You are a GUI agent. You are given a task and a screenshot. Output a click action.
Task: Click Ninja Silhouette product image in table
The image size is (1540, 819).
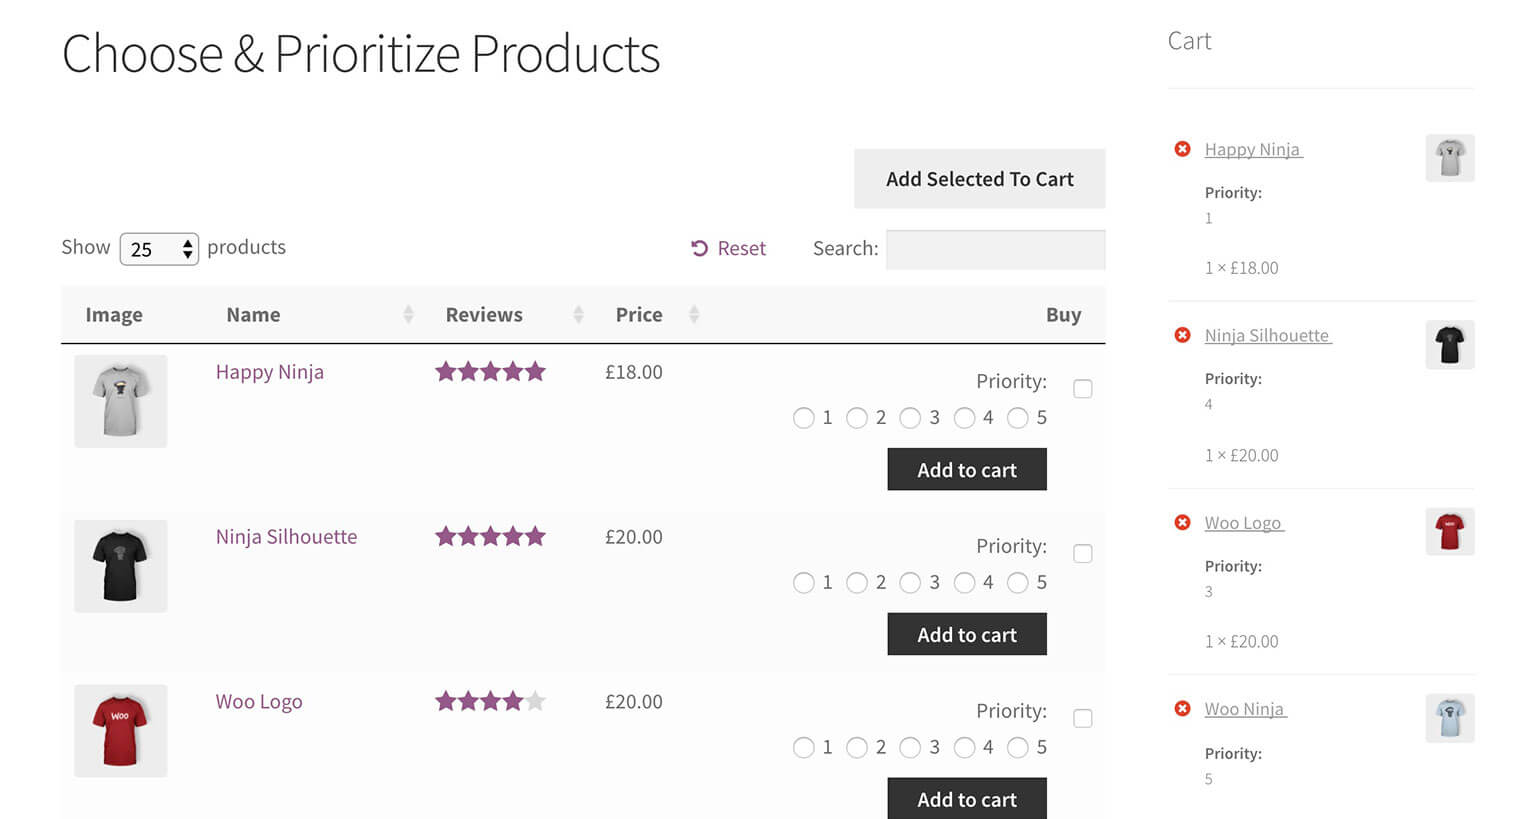120,566
